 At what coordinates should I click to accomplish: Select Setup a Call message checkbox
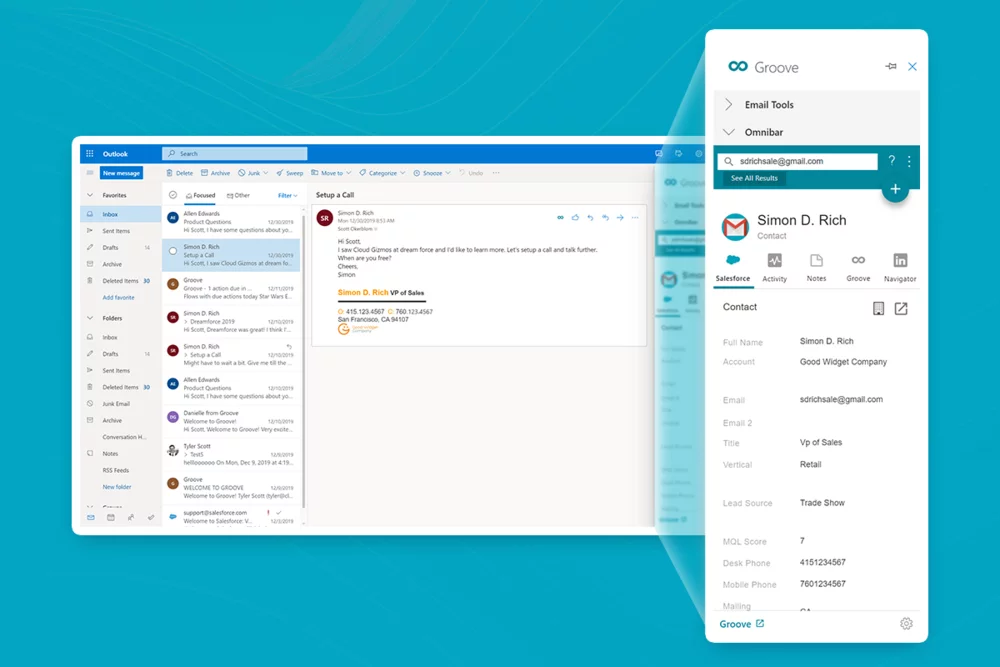(x=173, y=251)
